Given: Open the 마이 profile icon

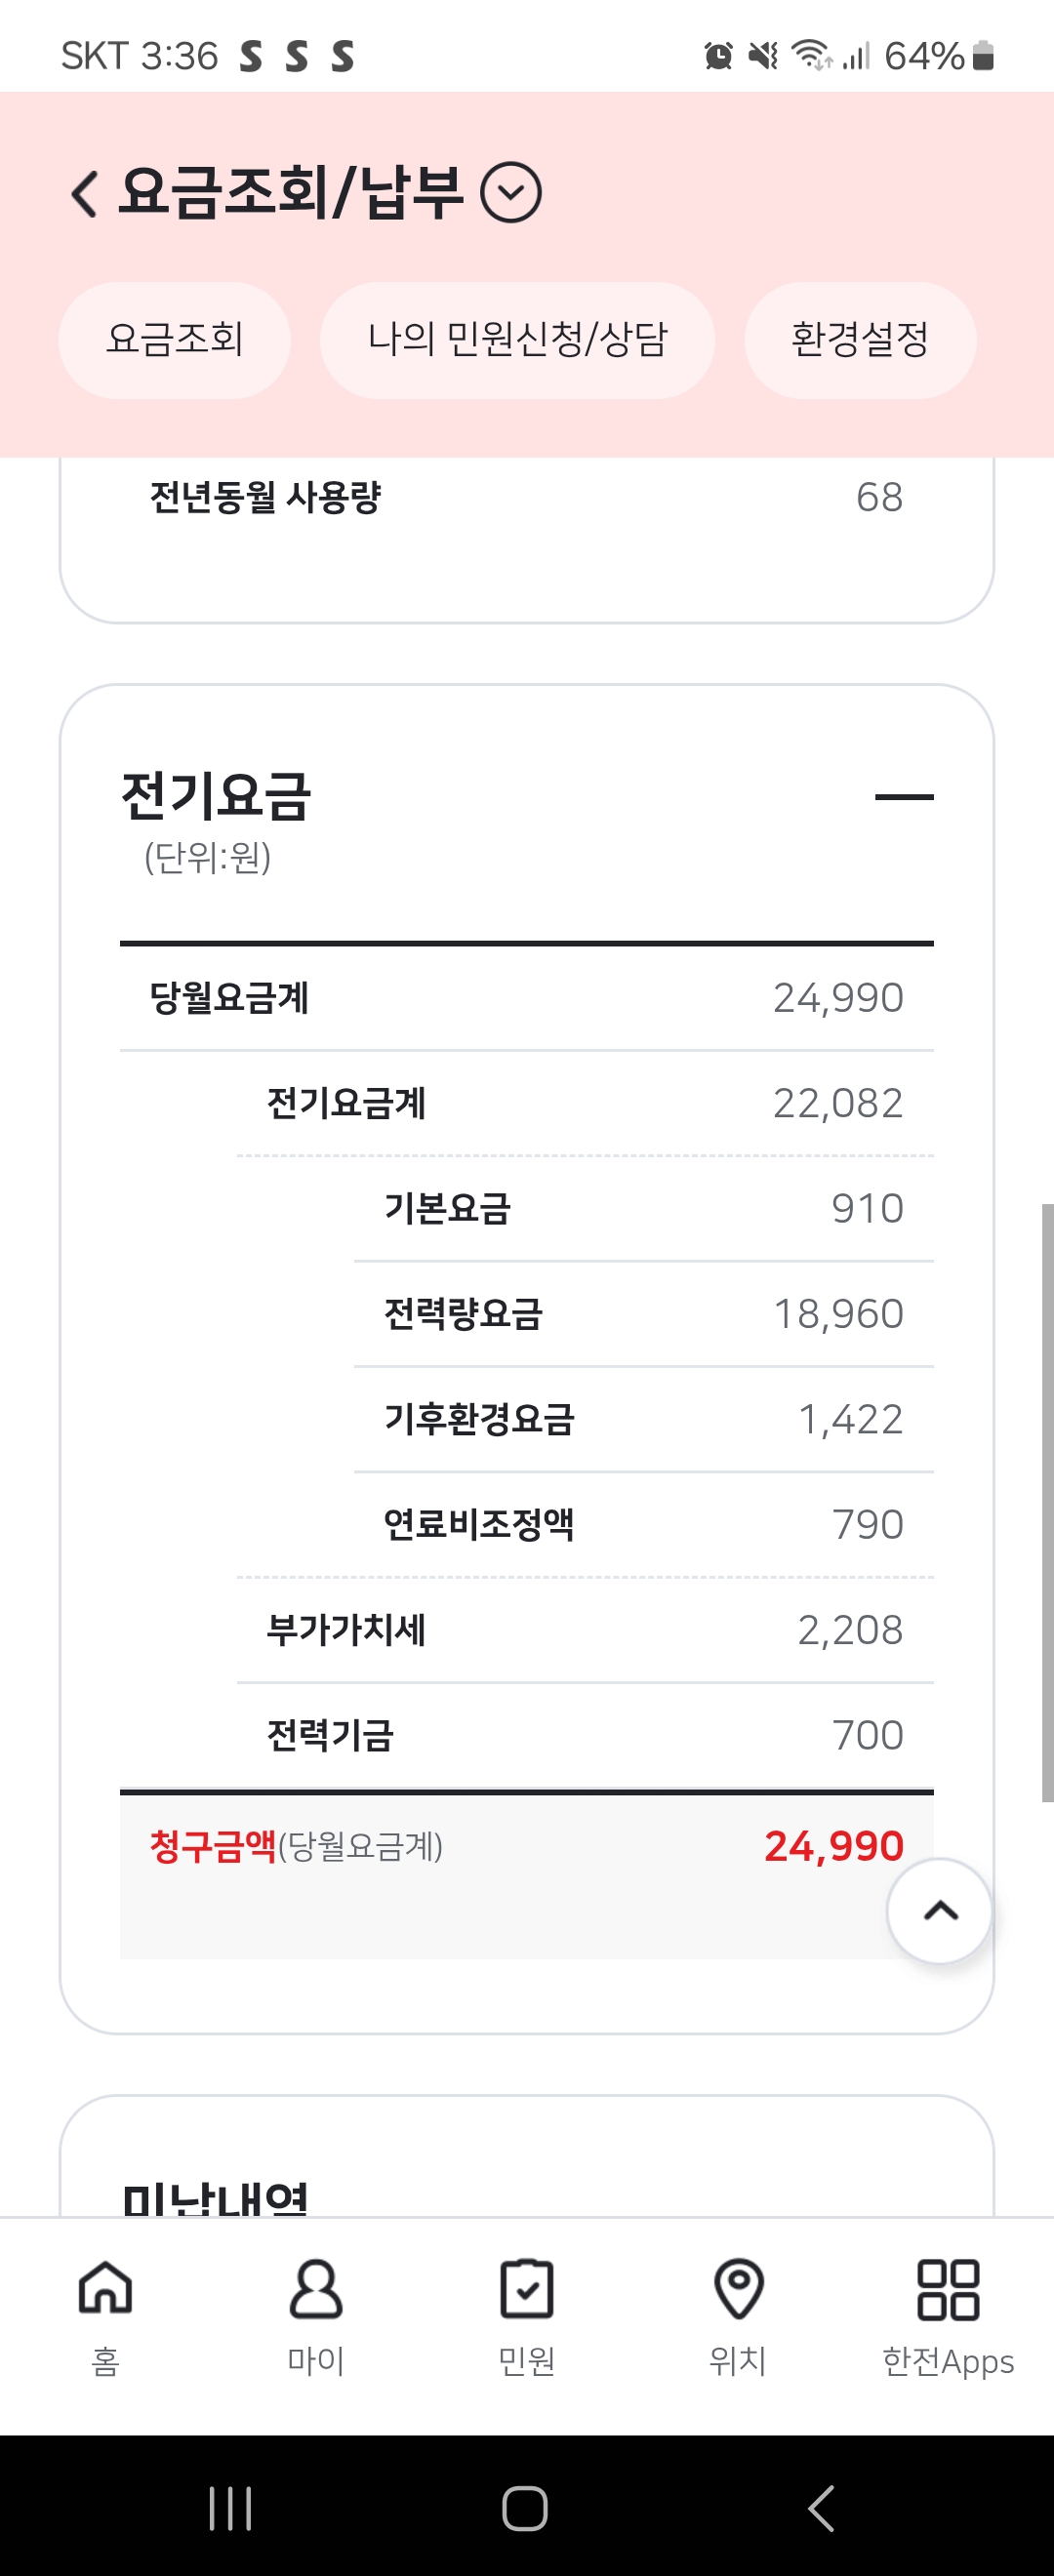Looking at the screenshot, I should [x=316, y=2288].
